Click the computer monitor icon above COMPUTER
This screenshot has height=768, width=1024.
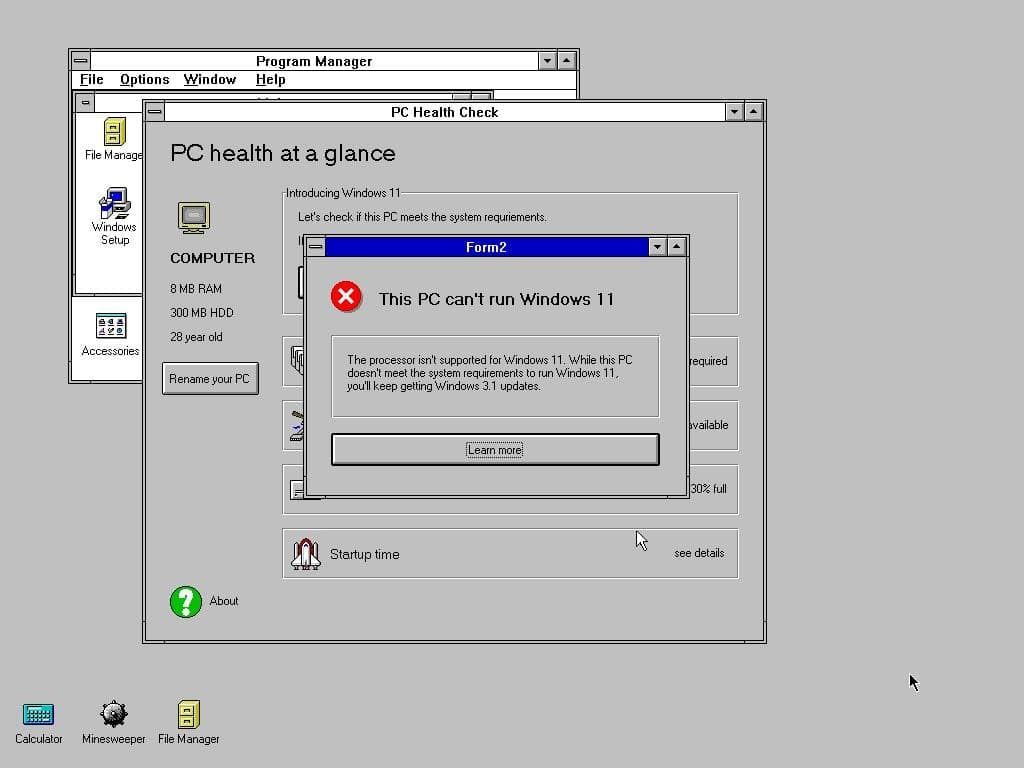click(194, 217)
